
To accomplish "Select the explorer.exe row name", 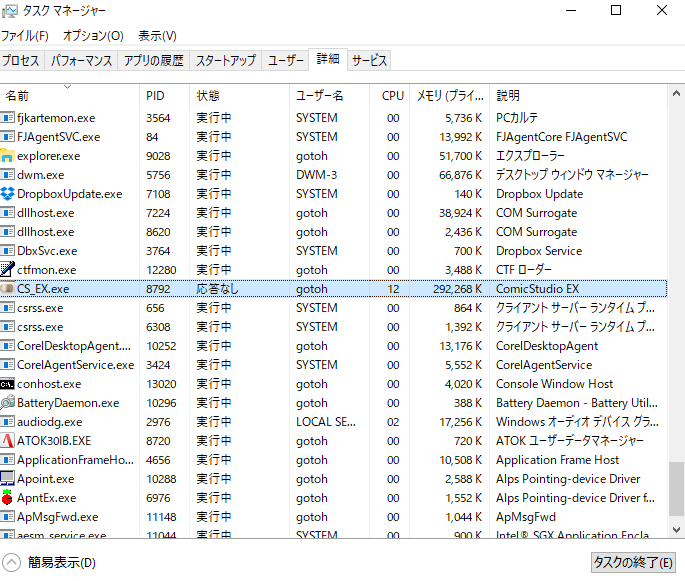I will pos(48,156).
